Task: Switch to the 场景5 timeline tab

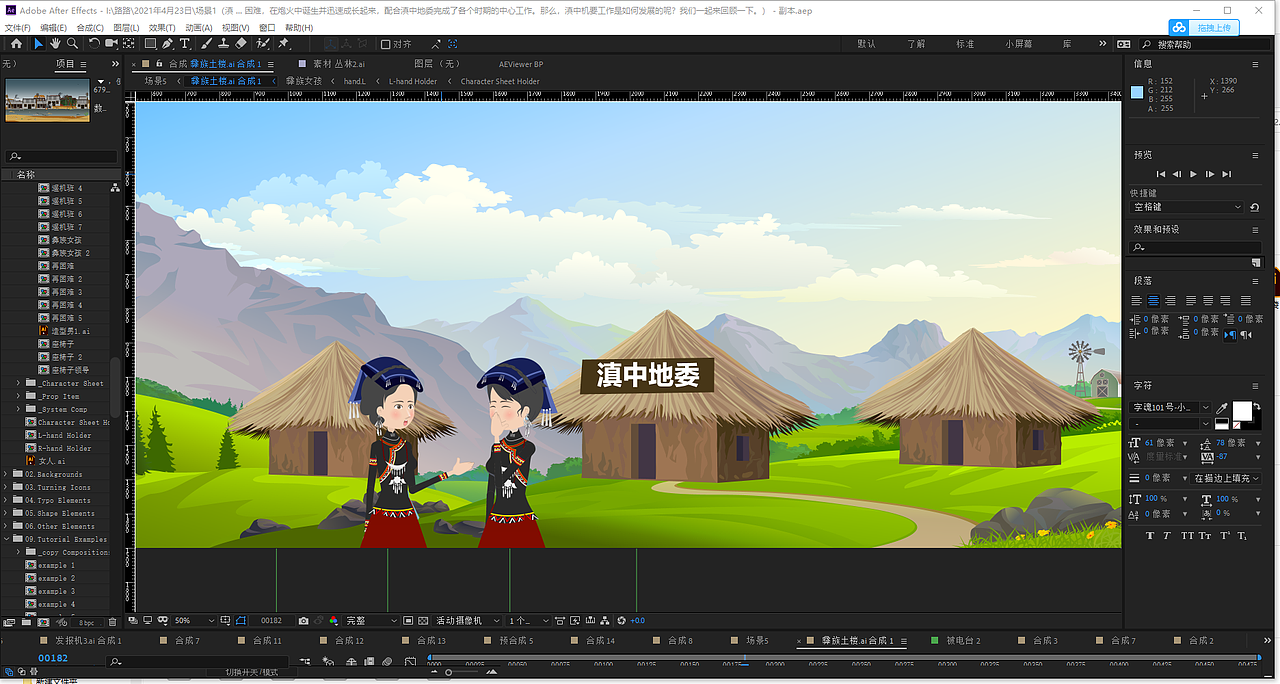Action: pyautogui.click(x=757, y=640)
